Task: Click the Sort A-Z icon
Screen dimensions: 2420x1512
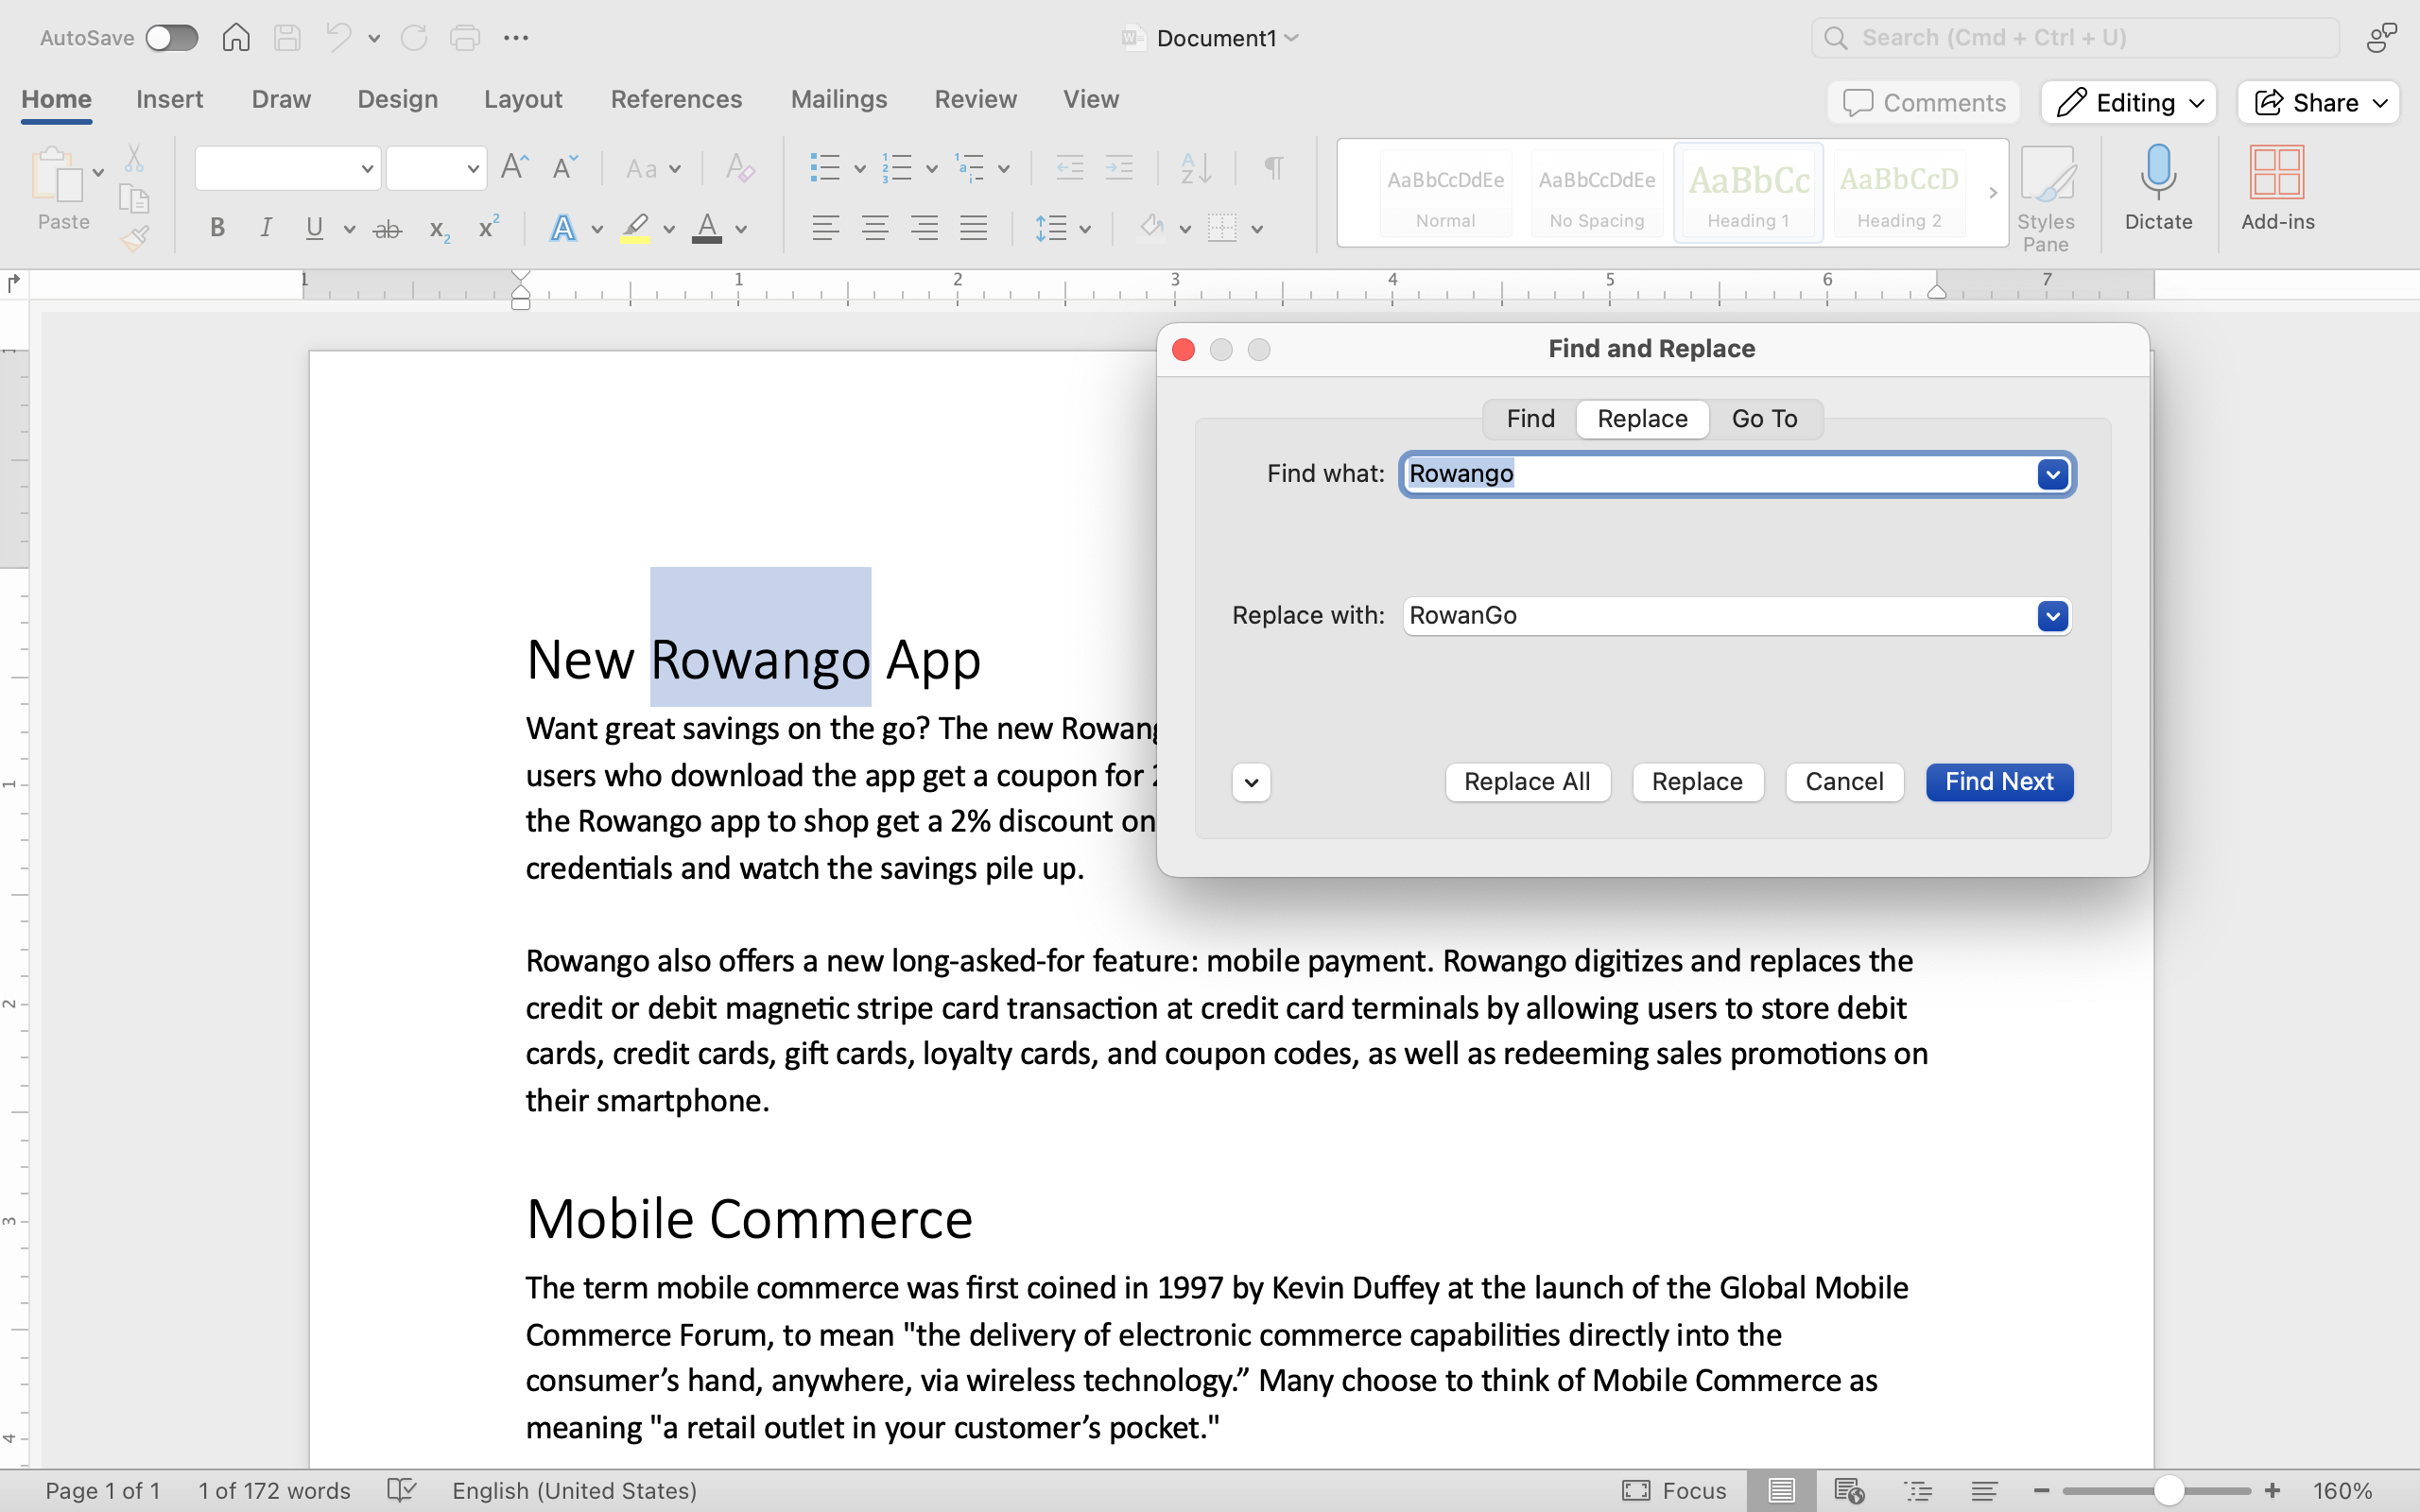Action: (1196, 168)
